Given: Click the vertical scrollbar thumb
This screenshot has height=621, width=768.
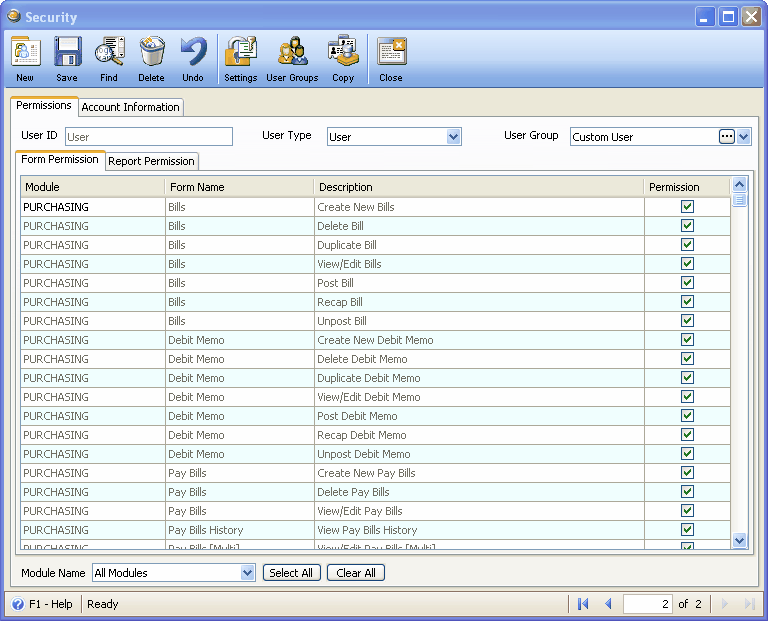Looking at the screenshot, I should 740,200.
